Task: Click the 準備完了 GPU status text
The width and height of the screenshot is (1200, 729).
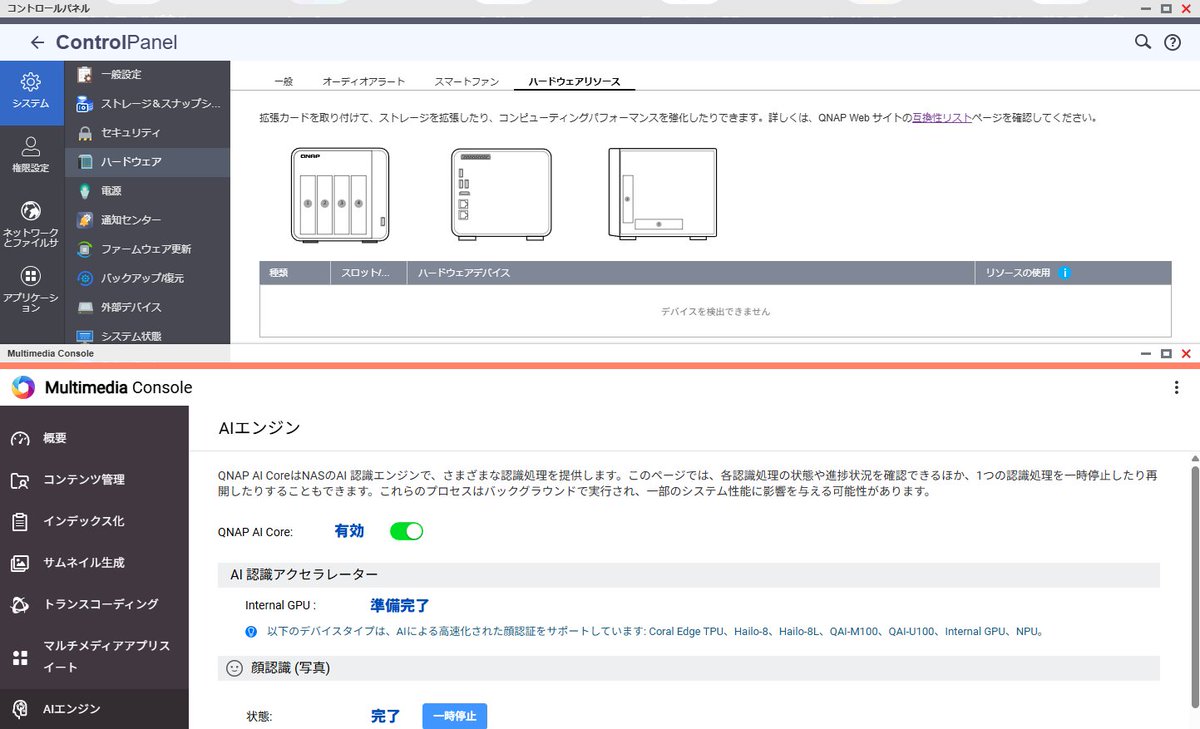Action: click(400, 606)
